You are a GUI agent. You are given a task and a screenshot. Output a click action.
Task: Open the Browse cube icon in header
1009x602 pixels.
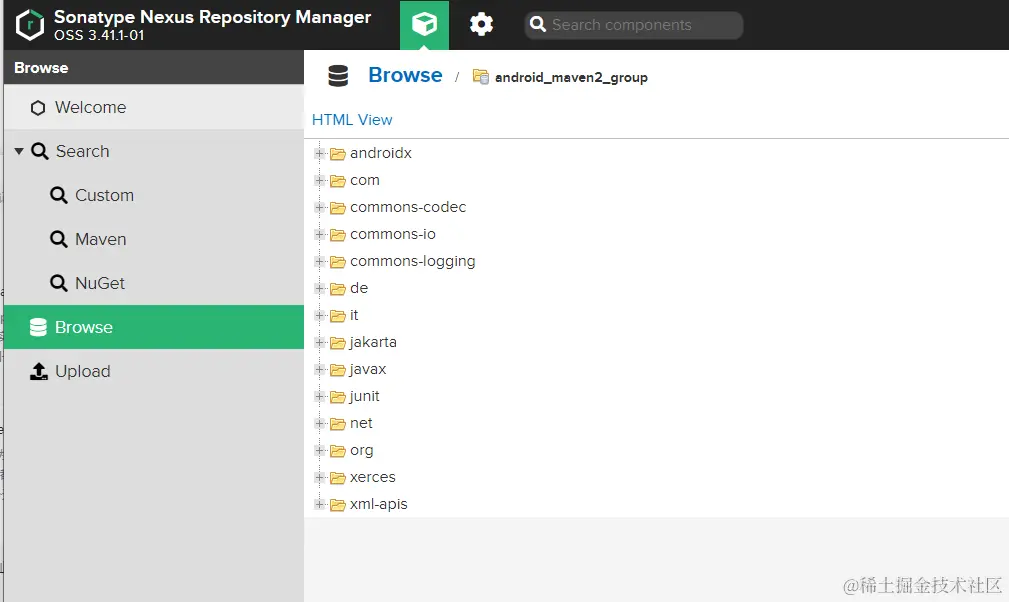click(x=424, y=25)
